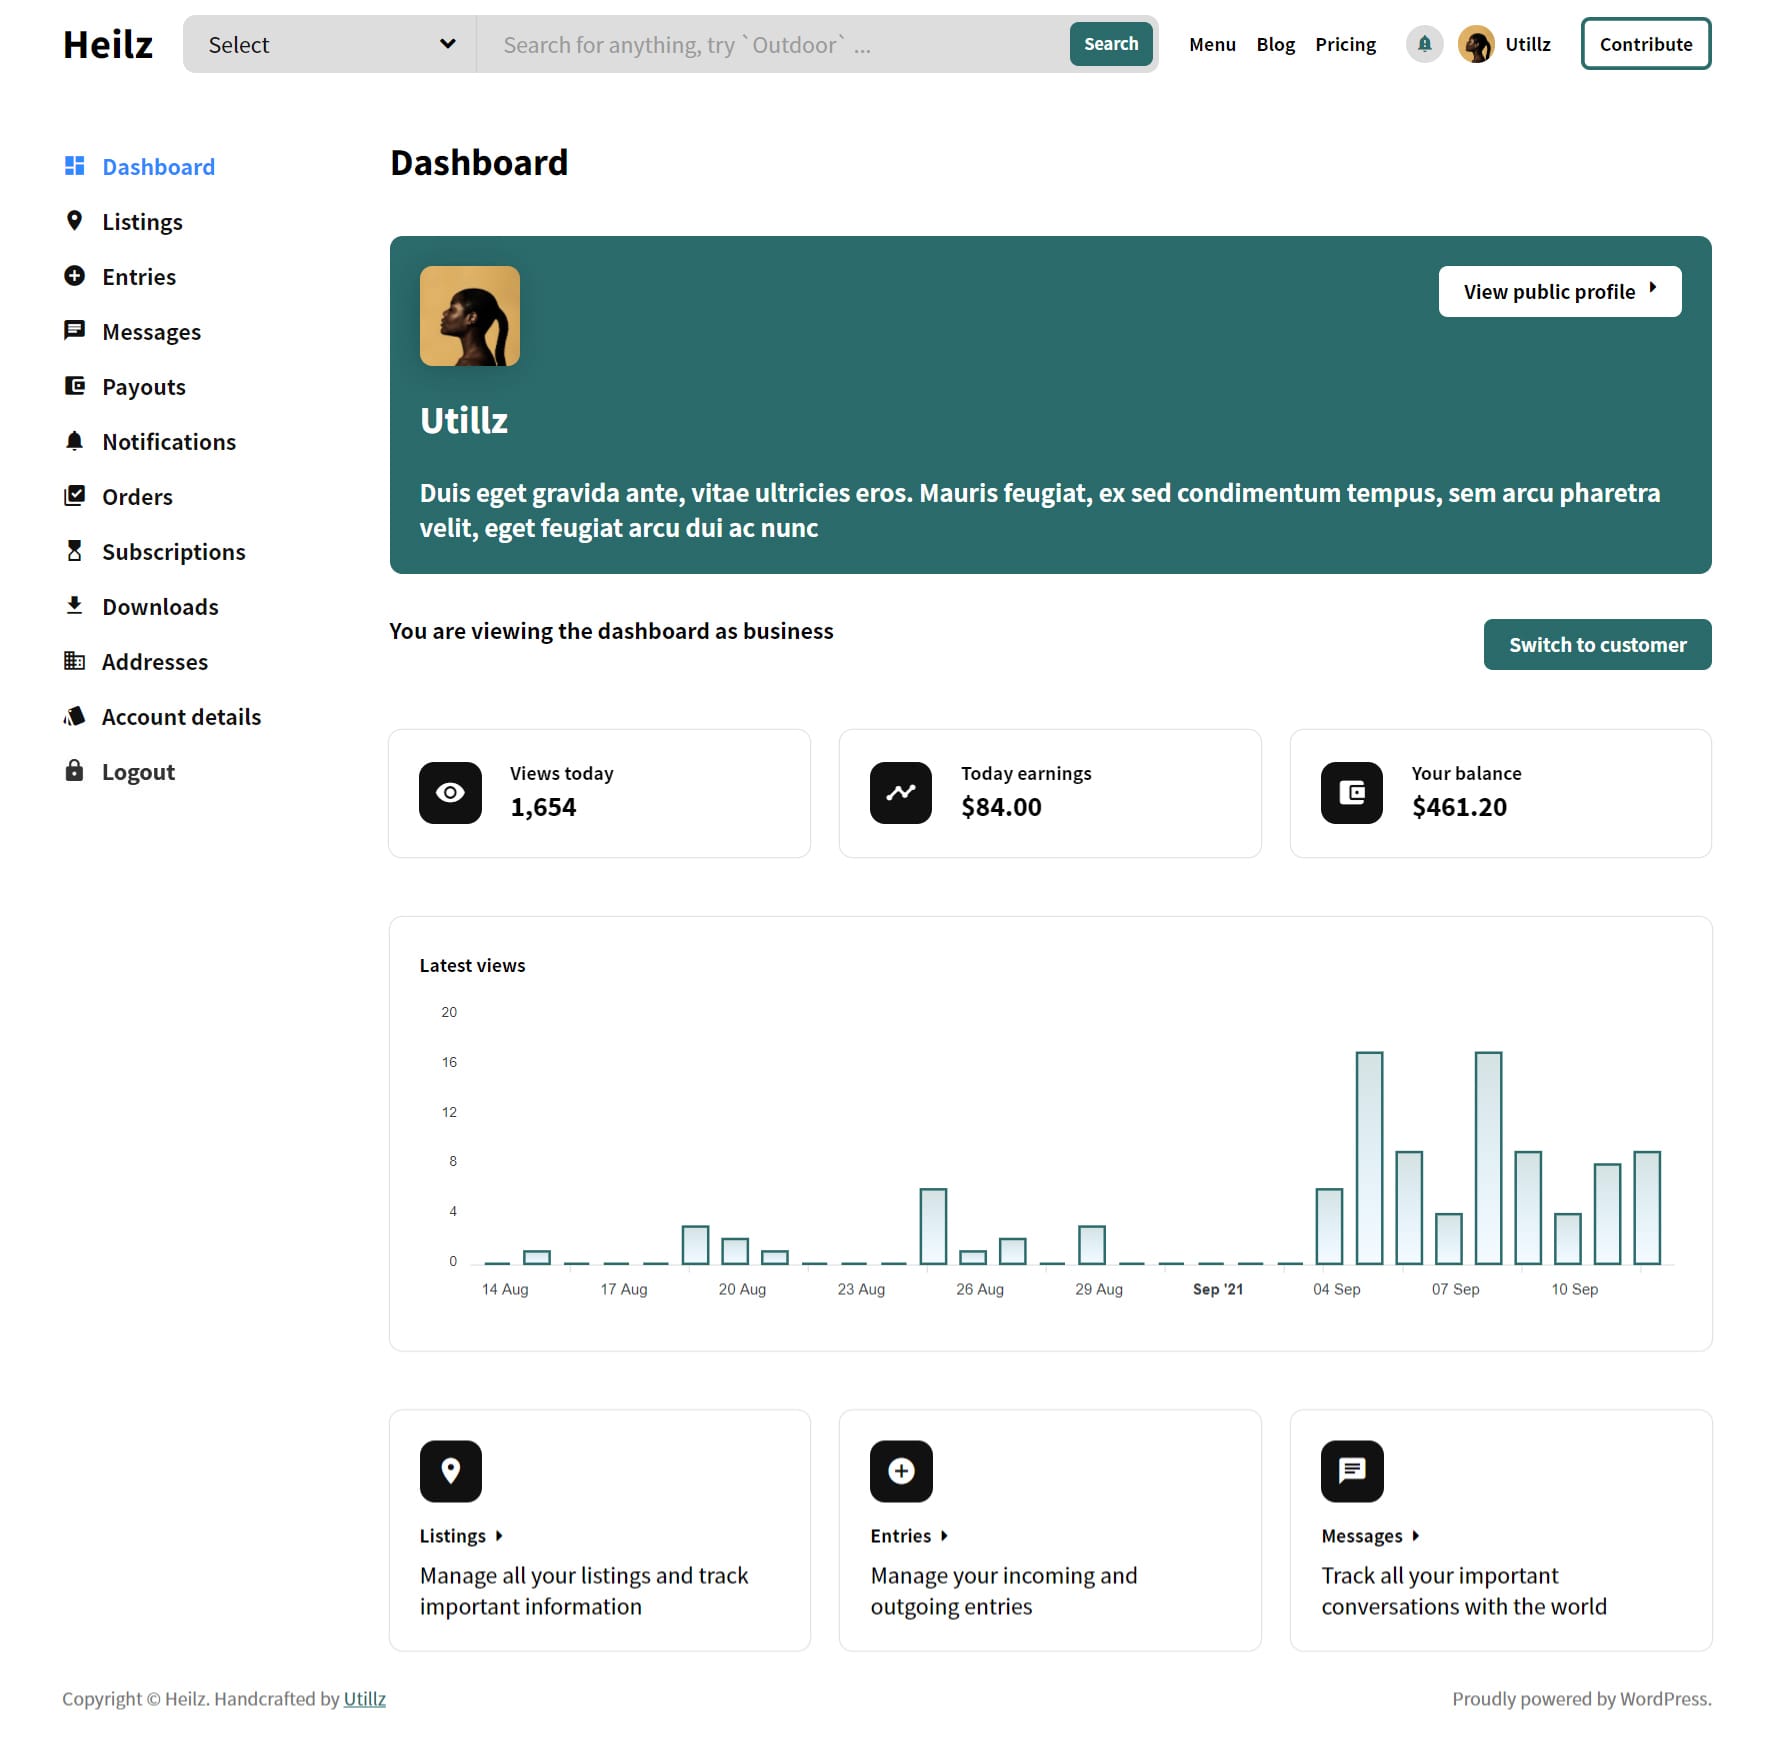Click the Your balance wallet icon

[x=1352, y=793]
